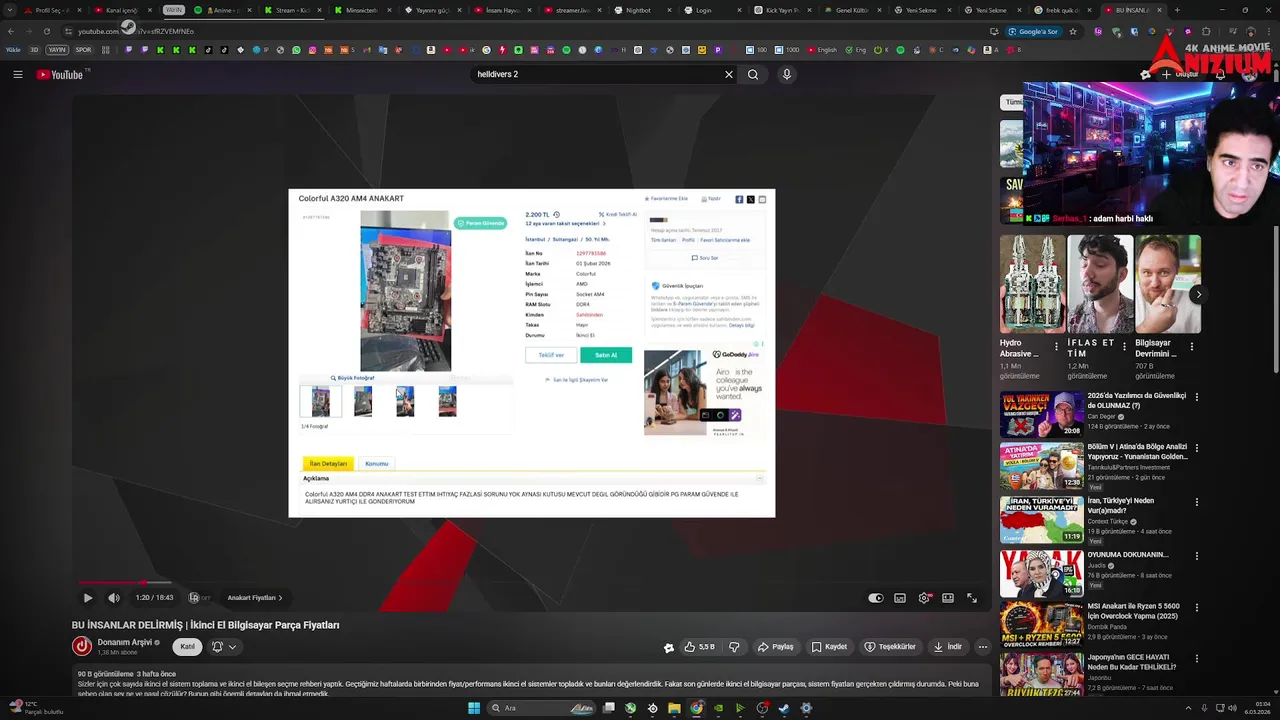1280x720 pixels.
Task: Reload the page with the refresh icon
Action: (x=46, y=31)
